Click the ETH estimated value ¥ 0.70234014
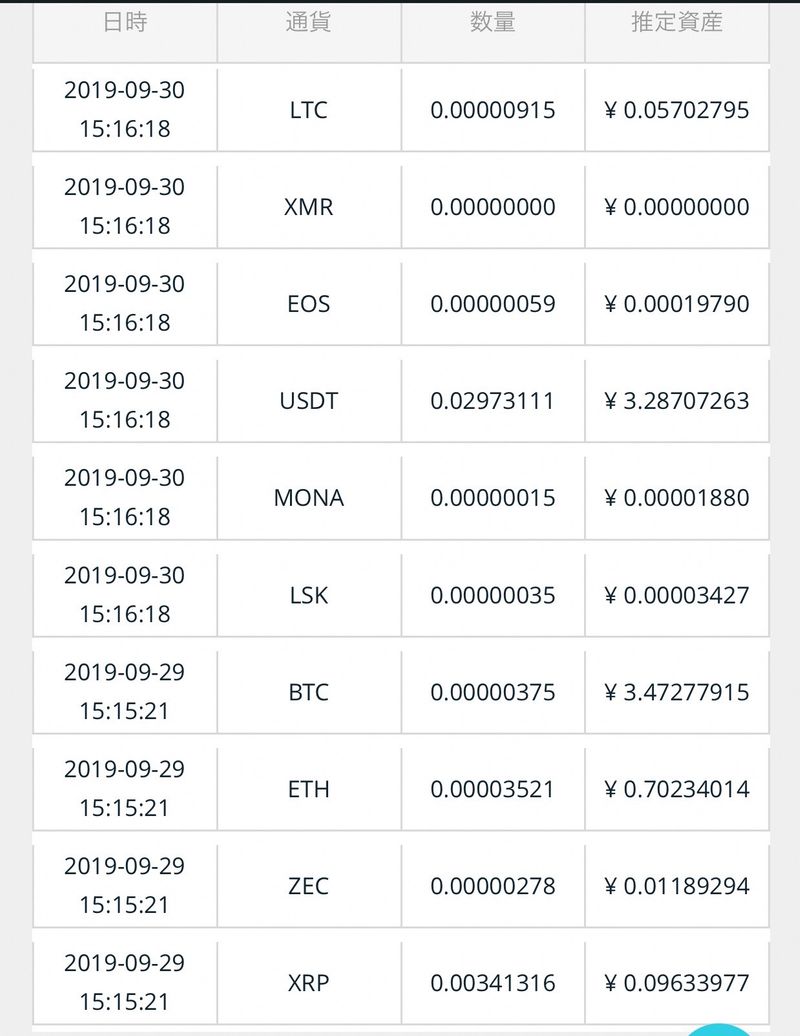The width and height of the screenshot is (800, 1036). click(677, 789)
